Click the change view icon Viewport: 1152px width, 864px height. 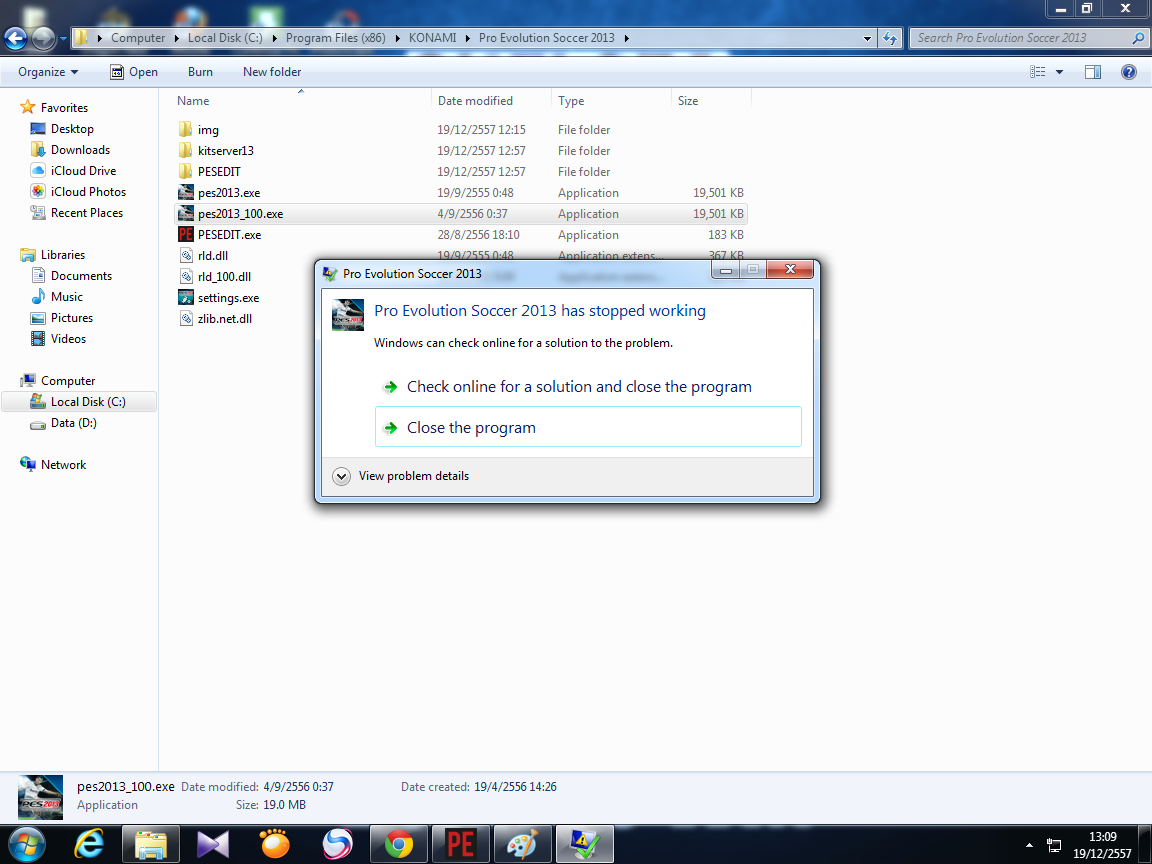(x=1037, y=72)
